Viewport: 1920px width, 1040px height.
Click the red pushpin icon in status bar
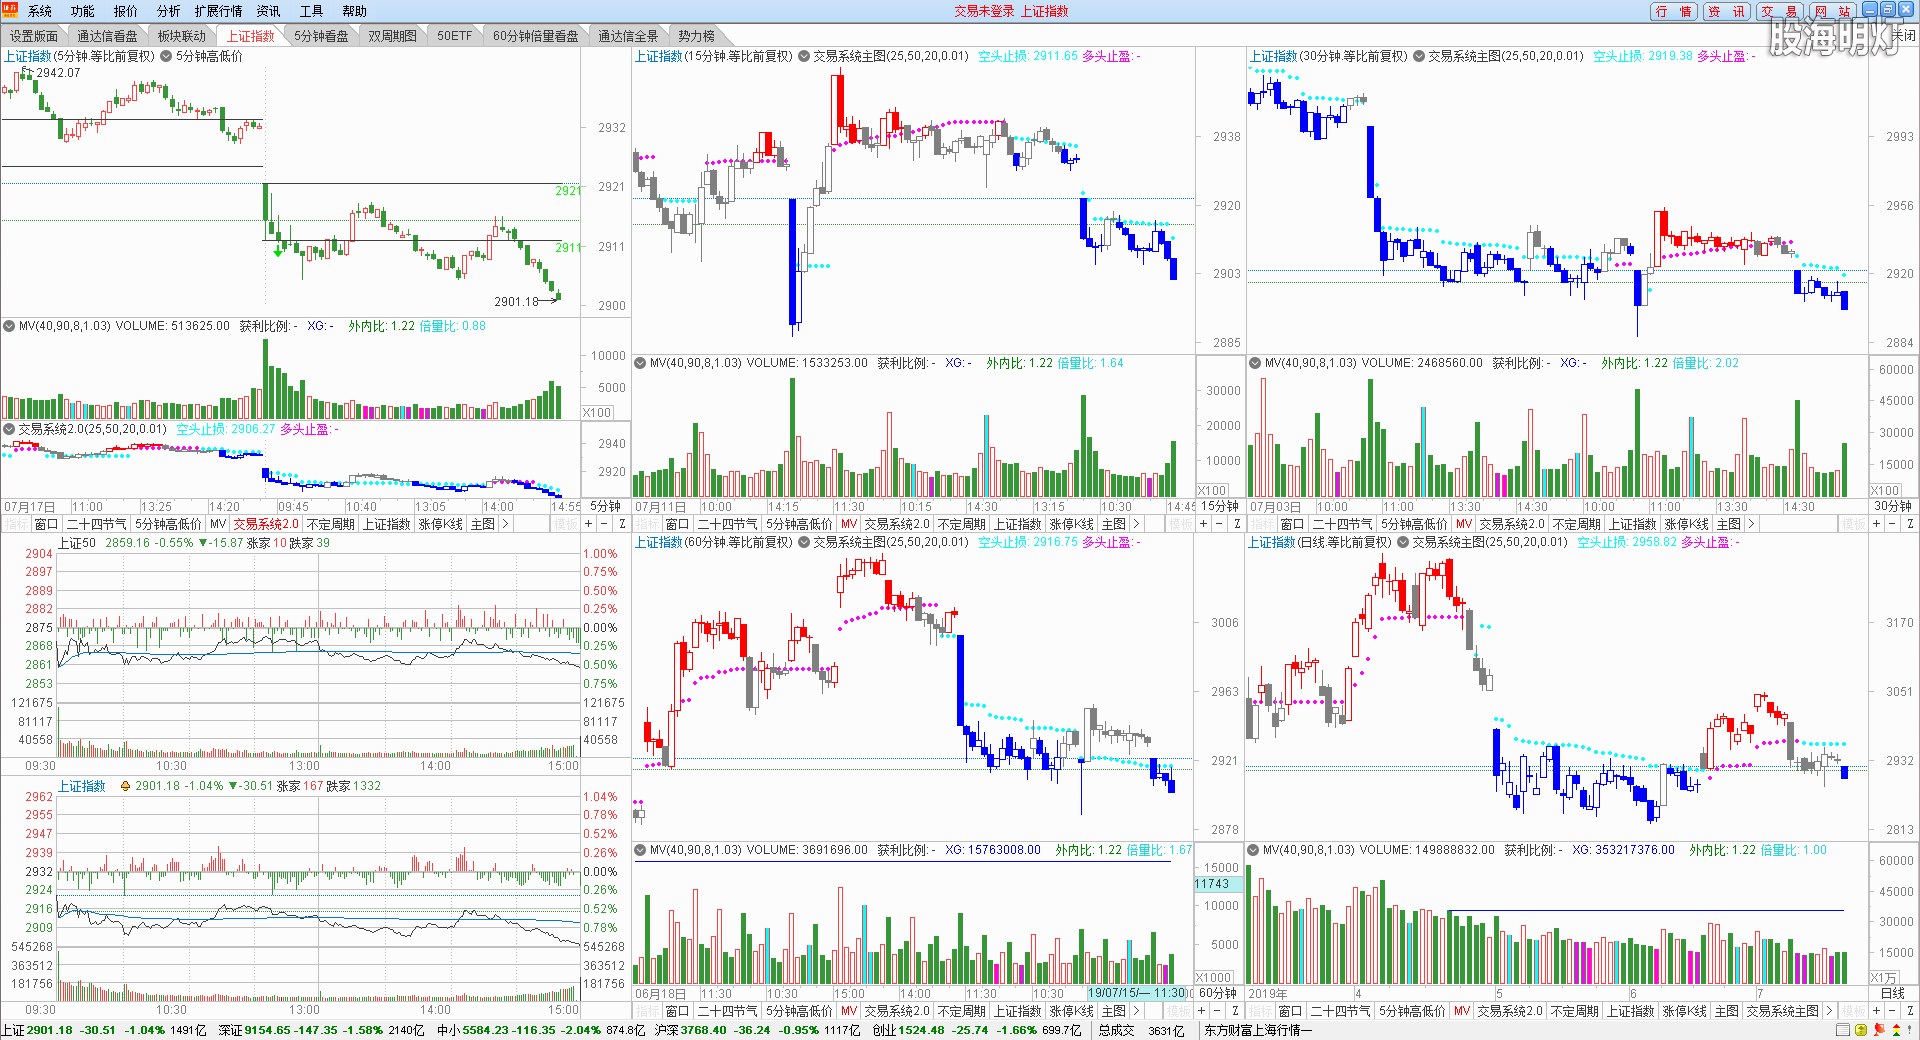1879,1030
